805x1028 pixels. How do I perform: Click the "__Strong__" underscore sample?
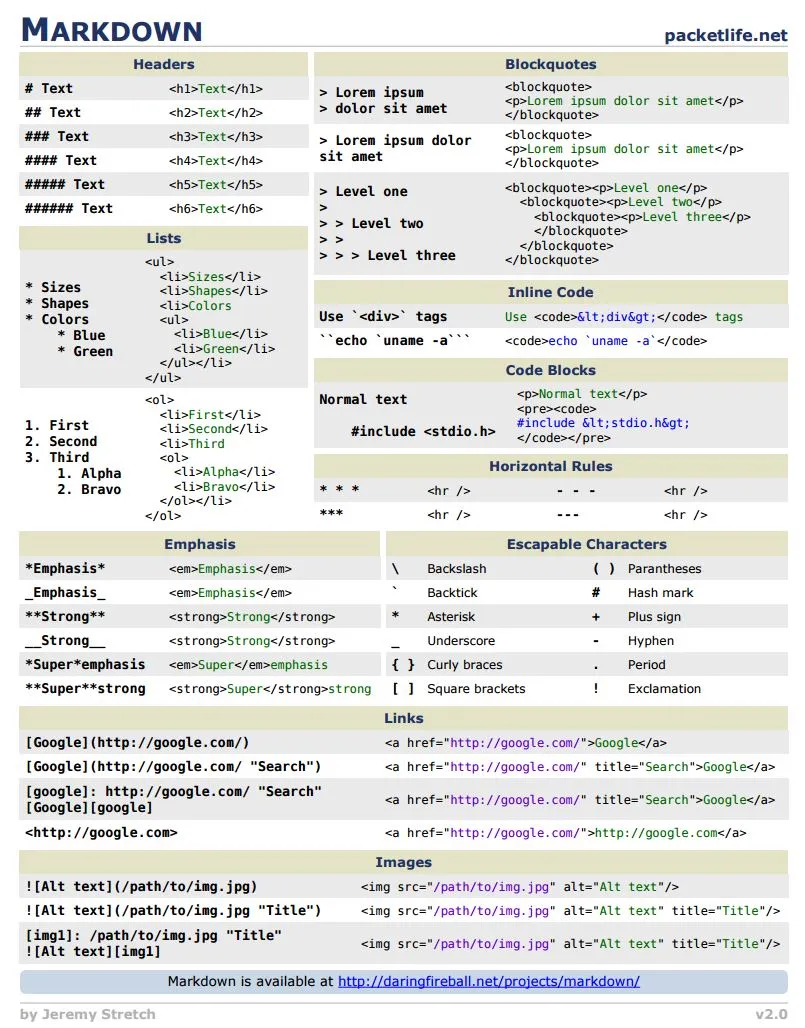pos(65,641)
